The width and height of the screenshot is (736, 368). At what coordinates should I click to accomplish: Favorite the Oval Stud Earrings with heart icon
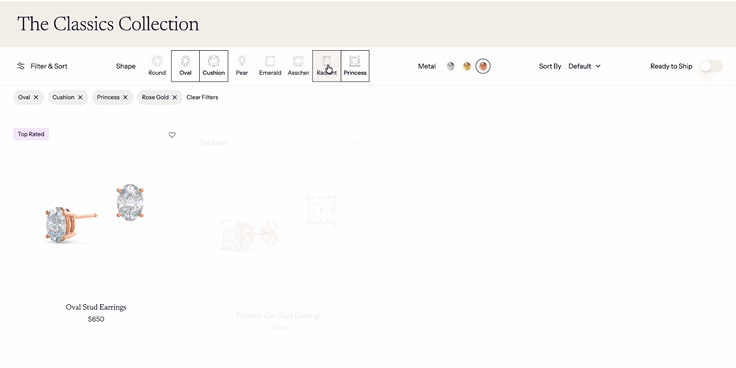(172, 135)
